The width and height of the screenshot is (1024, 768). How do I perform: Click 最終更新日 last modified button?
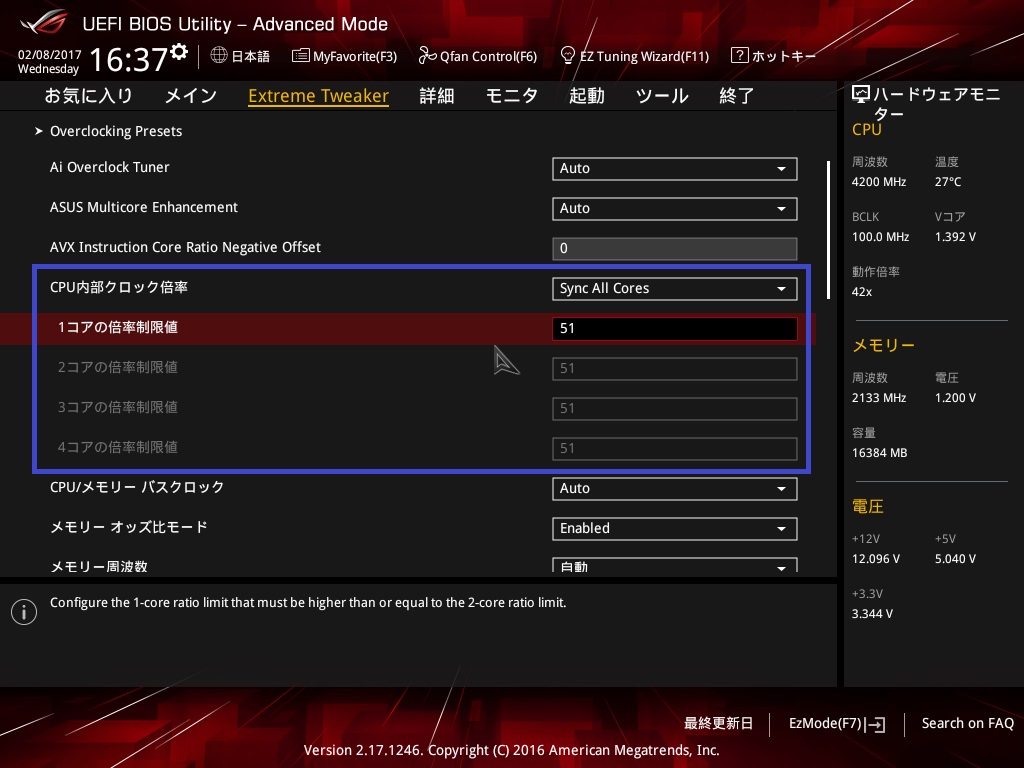point(718,723)
